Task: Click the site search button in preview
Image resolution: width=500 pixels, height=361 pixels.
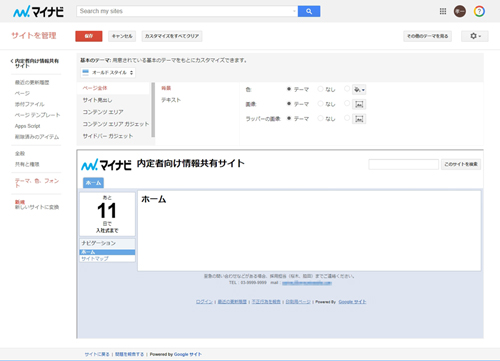Action: [461, 164]
